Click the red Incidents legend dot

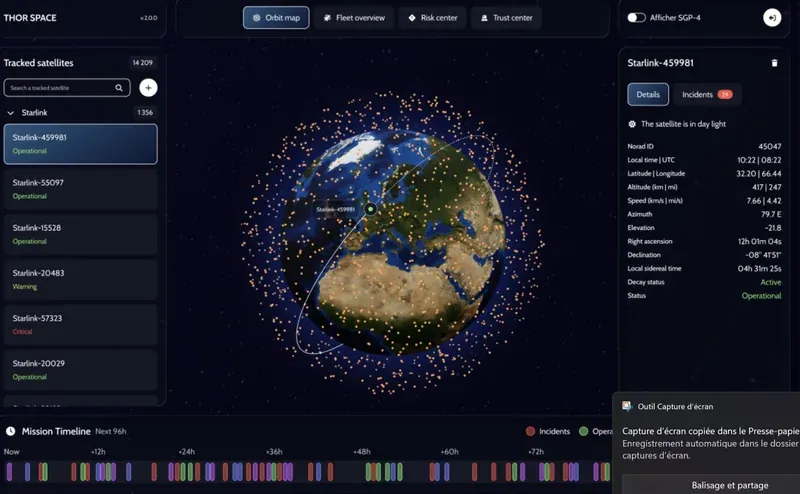(x=530, y=431)
